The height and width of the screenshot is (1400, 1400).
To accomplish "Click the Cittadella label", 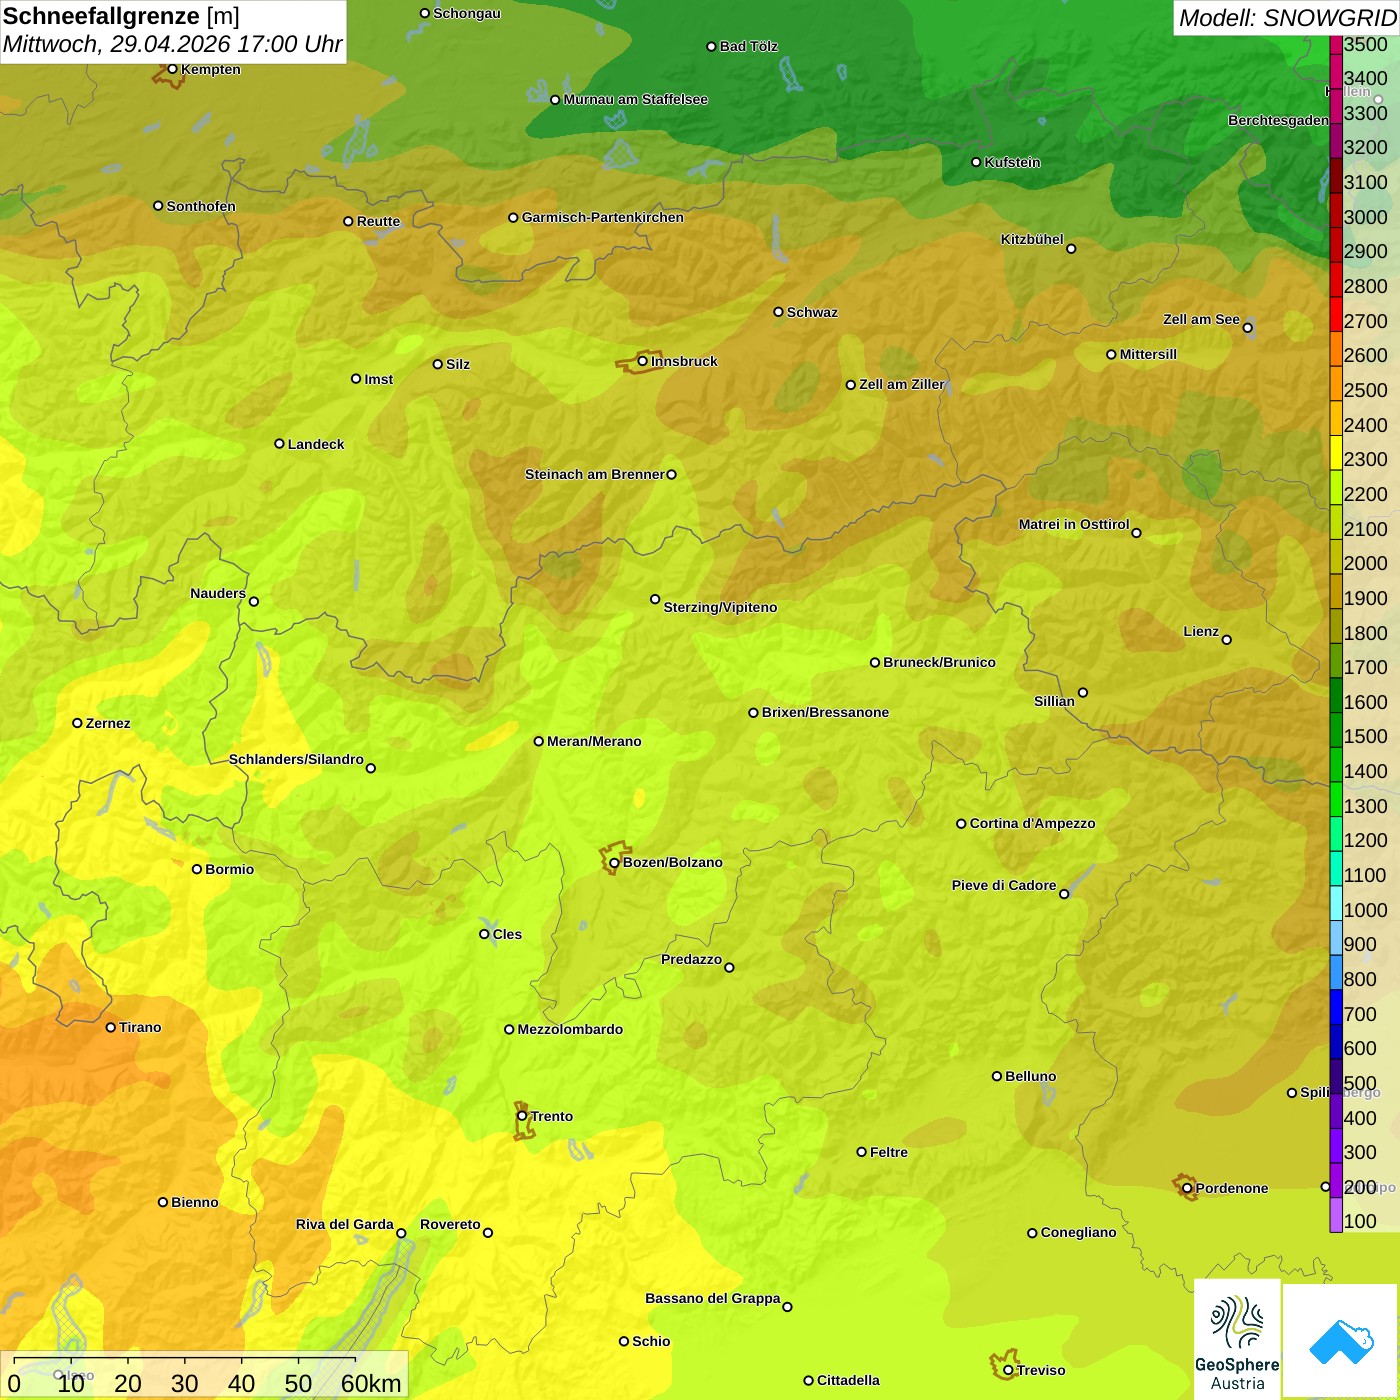I will click(x=848, y=1380).
